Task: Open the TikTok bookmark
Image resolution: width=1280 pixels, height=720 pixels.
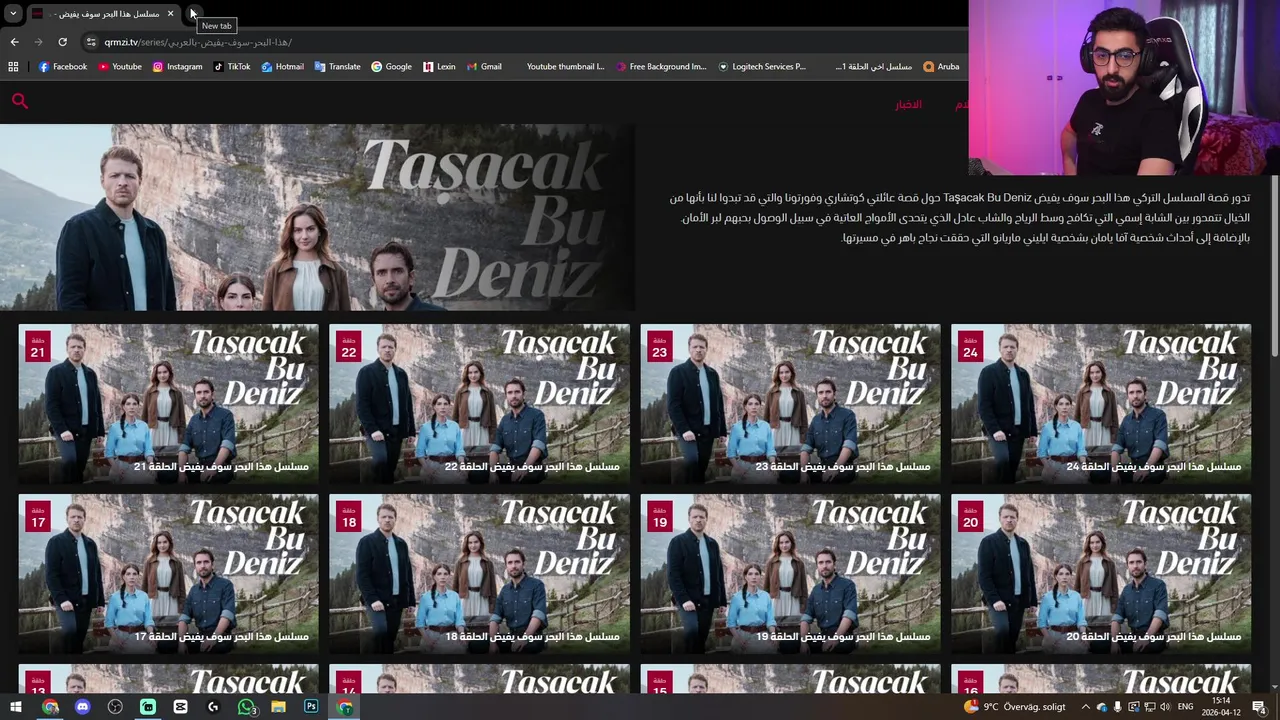Action: click(x=232, y=67)
